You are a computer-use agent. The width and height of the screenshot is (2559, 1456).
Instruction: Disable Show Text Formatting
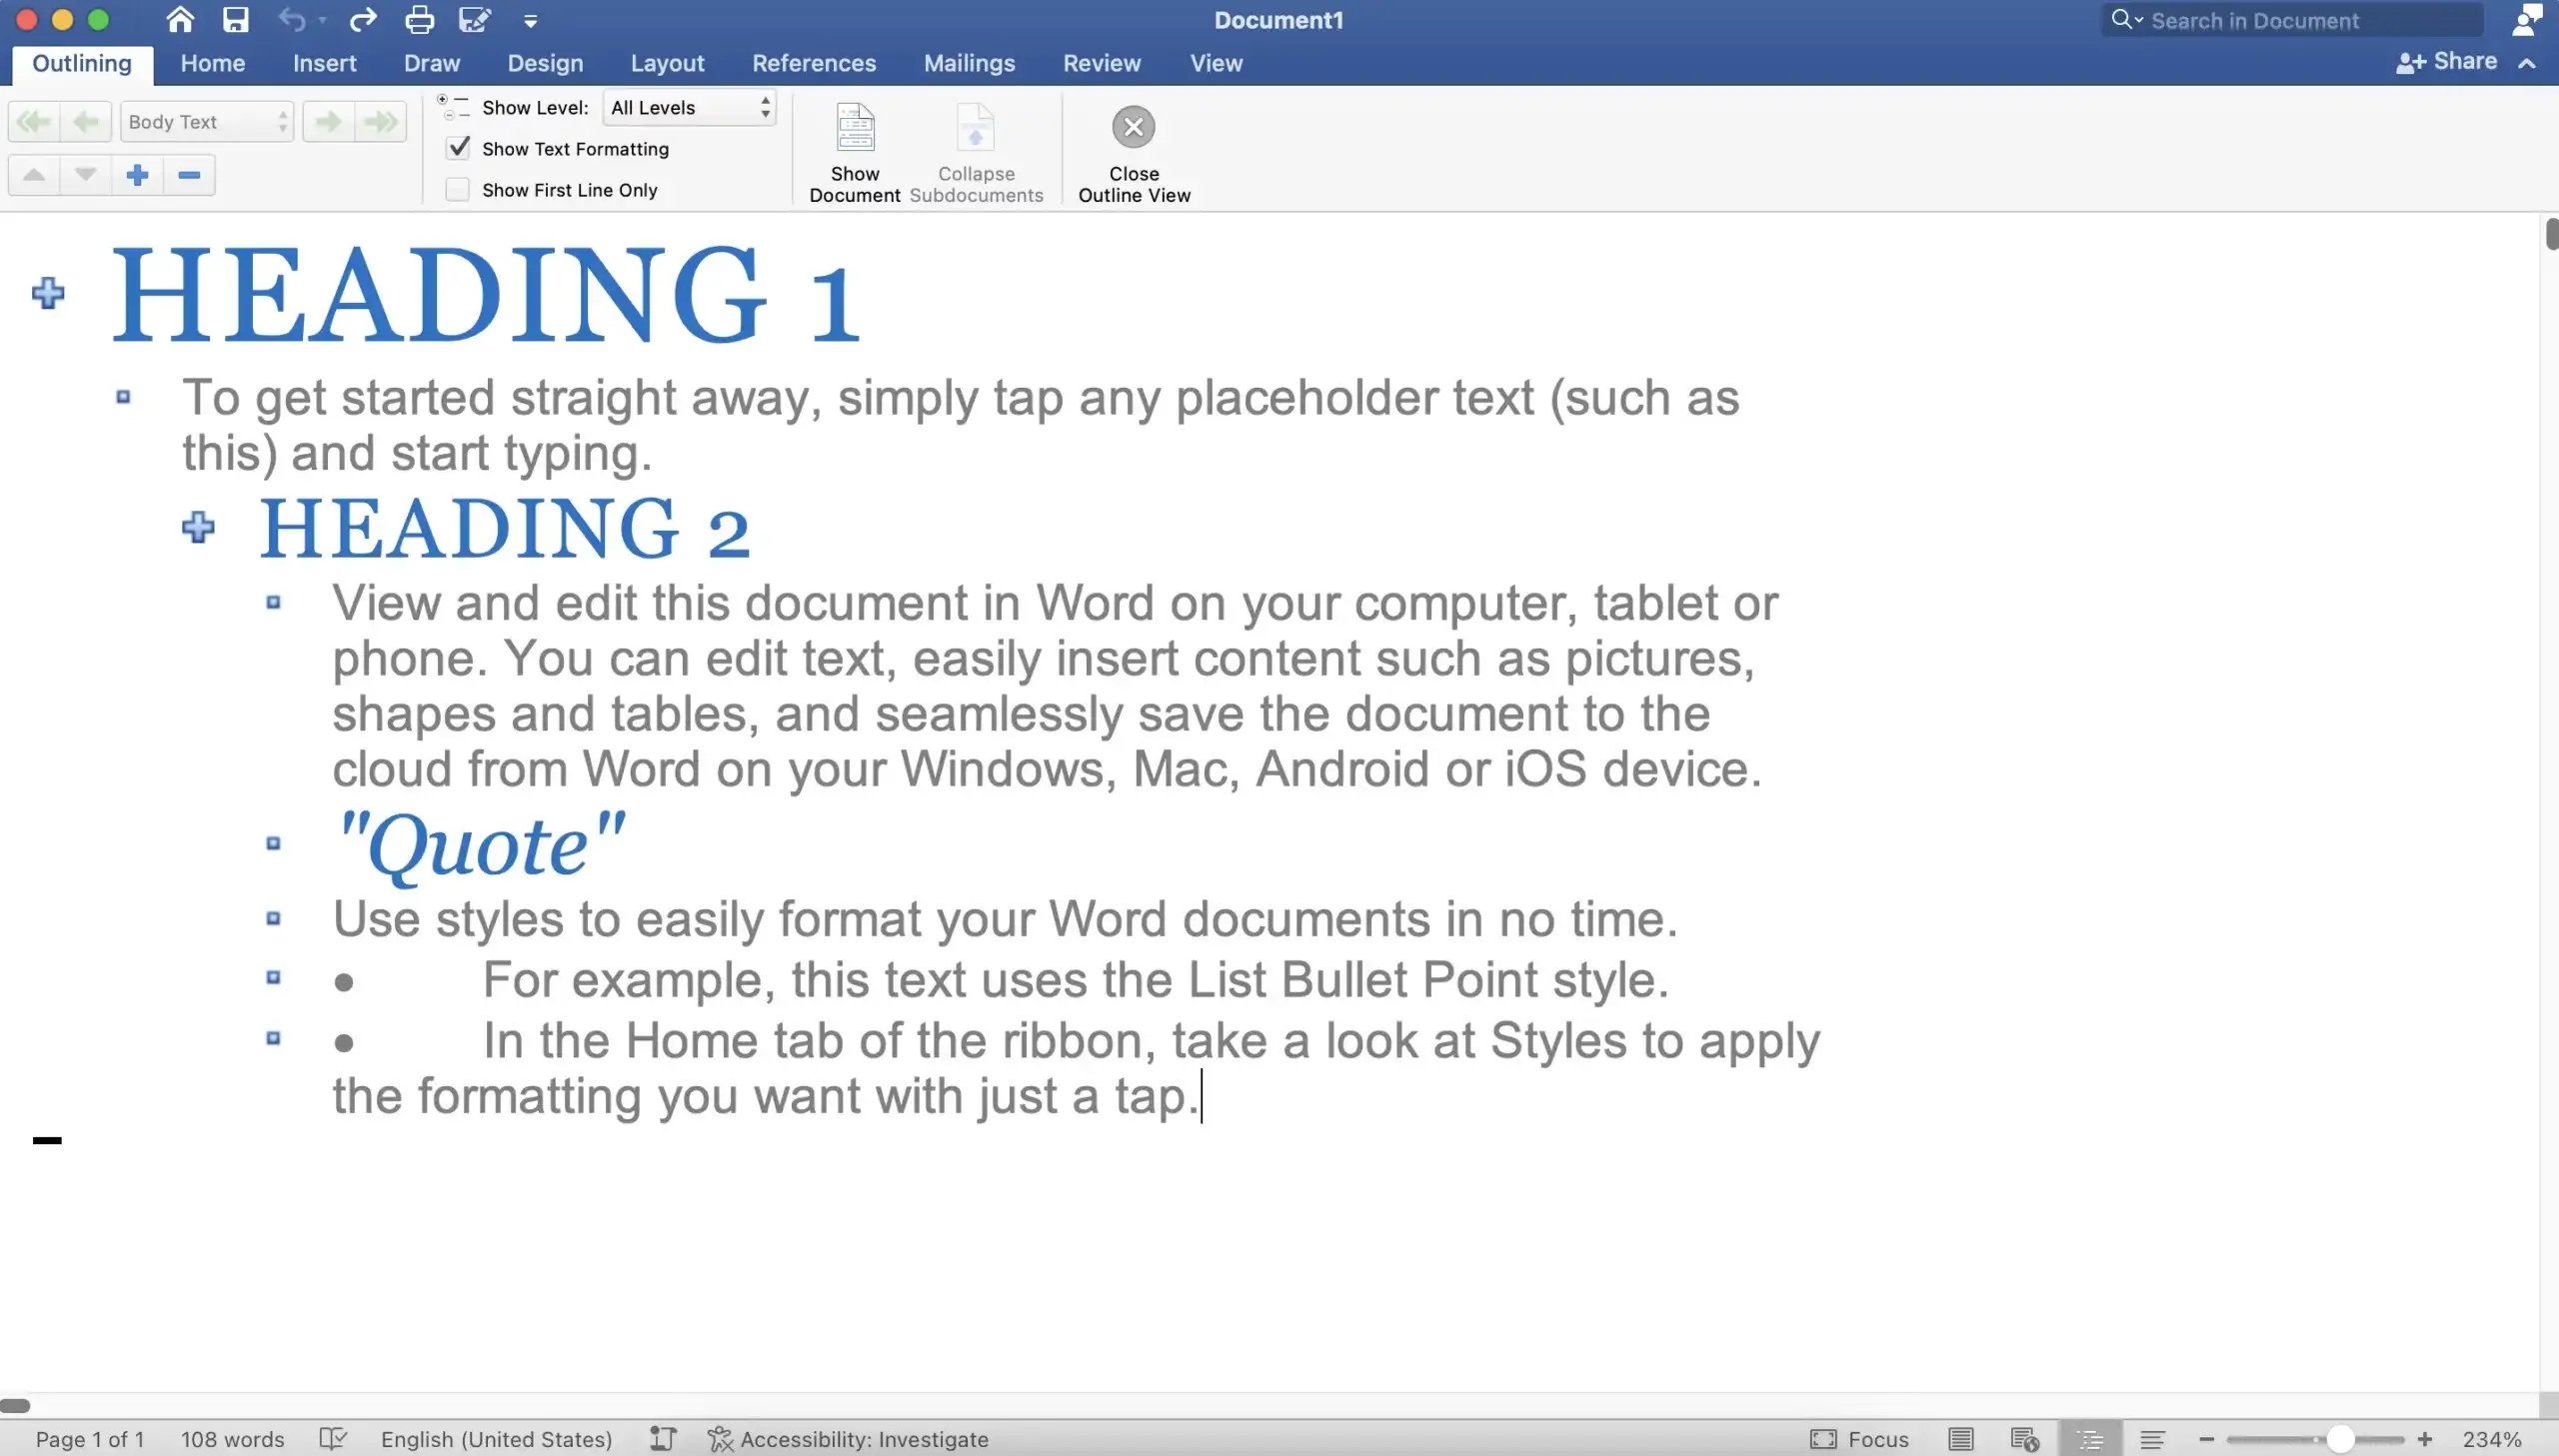coord(458,148)
